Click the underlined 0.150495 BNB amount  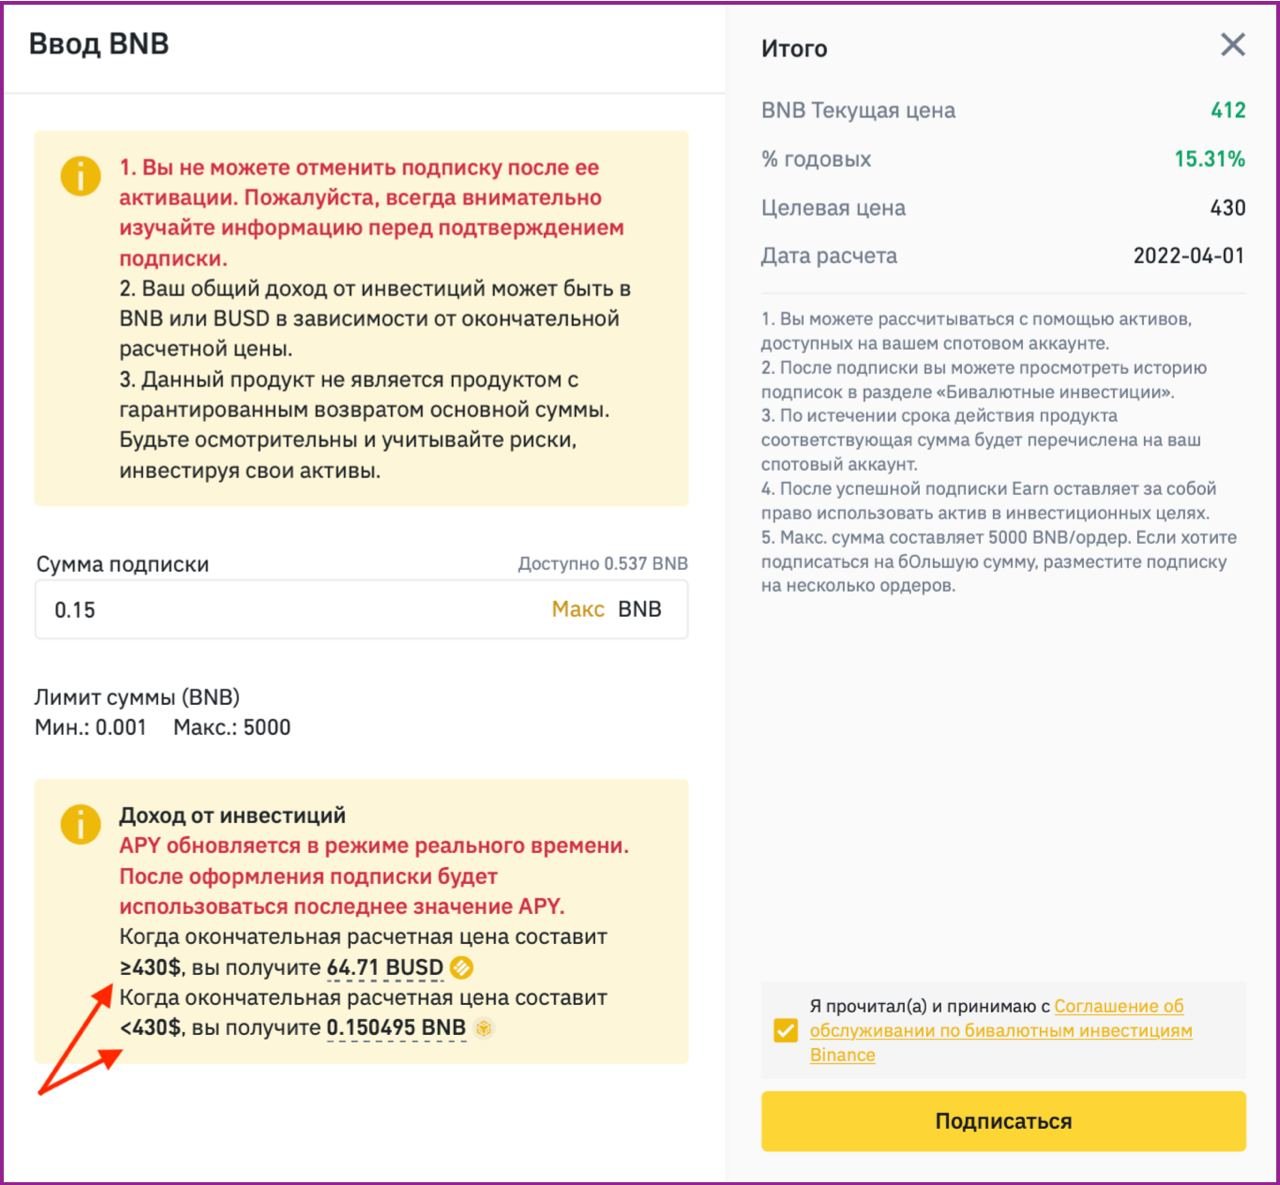pyautogui.click(x=396, y=1028)
